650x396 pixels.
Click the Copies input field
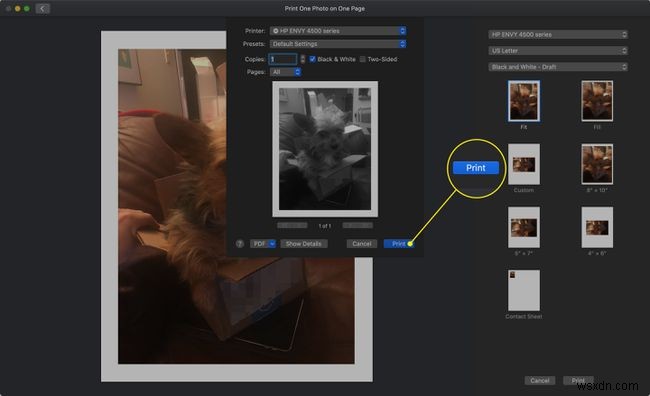point(283,59)
